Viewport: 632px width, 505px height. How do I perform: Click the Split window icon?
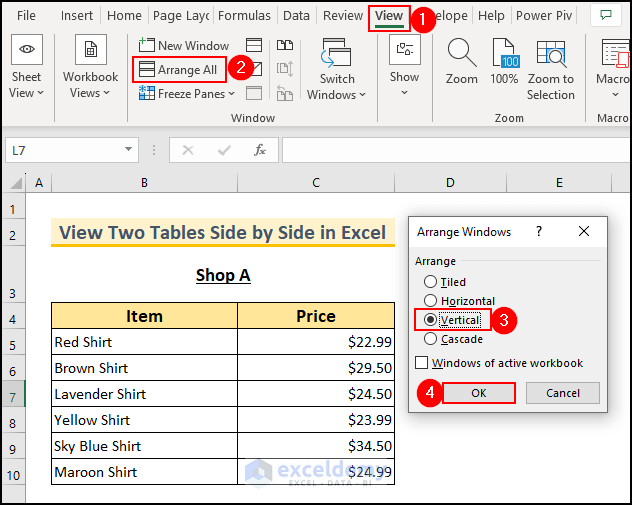pos(255,45)
